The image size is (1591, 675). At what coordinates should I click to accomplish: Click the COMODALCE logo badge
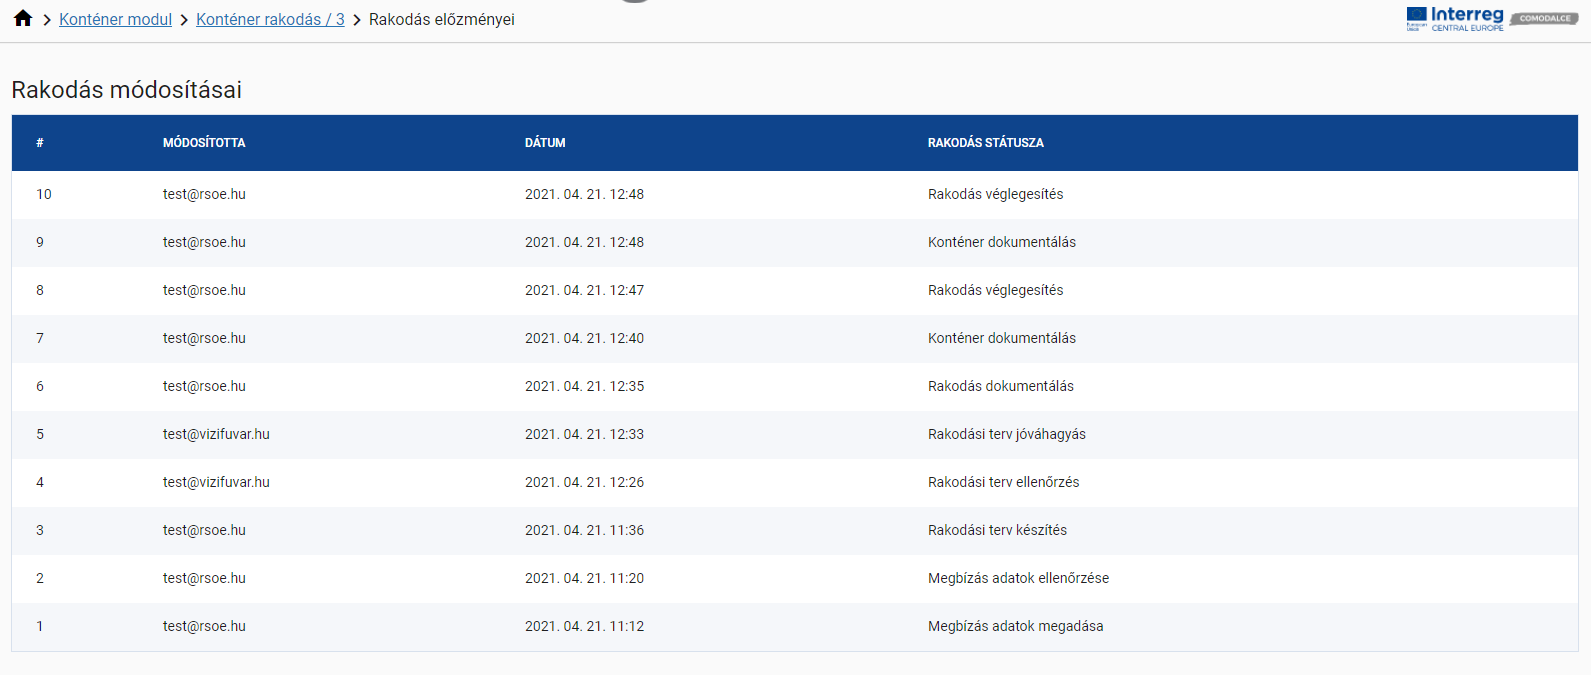[1544, 19]
